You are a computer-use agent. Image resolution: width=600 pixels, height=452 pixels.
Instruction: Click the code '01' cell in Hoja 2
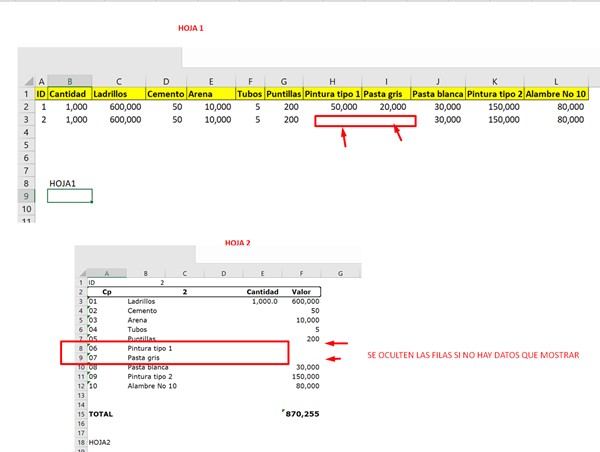tap(107, 301)
